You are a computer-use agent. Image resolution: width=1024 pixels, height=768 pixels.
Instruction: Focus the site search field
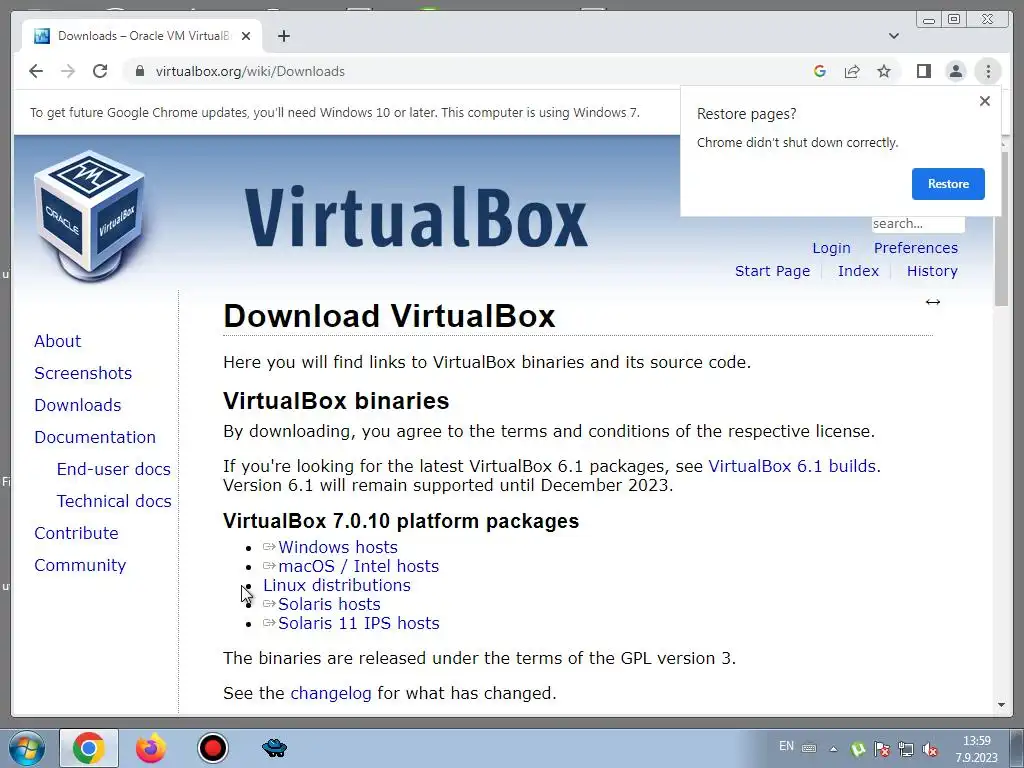(x=918, y=223)
